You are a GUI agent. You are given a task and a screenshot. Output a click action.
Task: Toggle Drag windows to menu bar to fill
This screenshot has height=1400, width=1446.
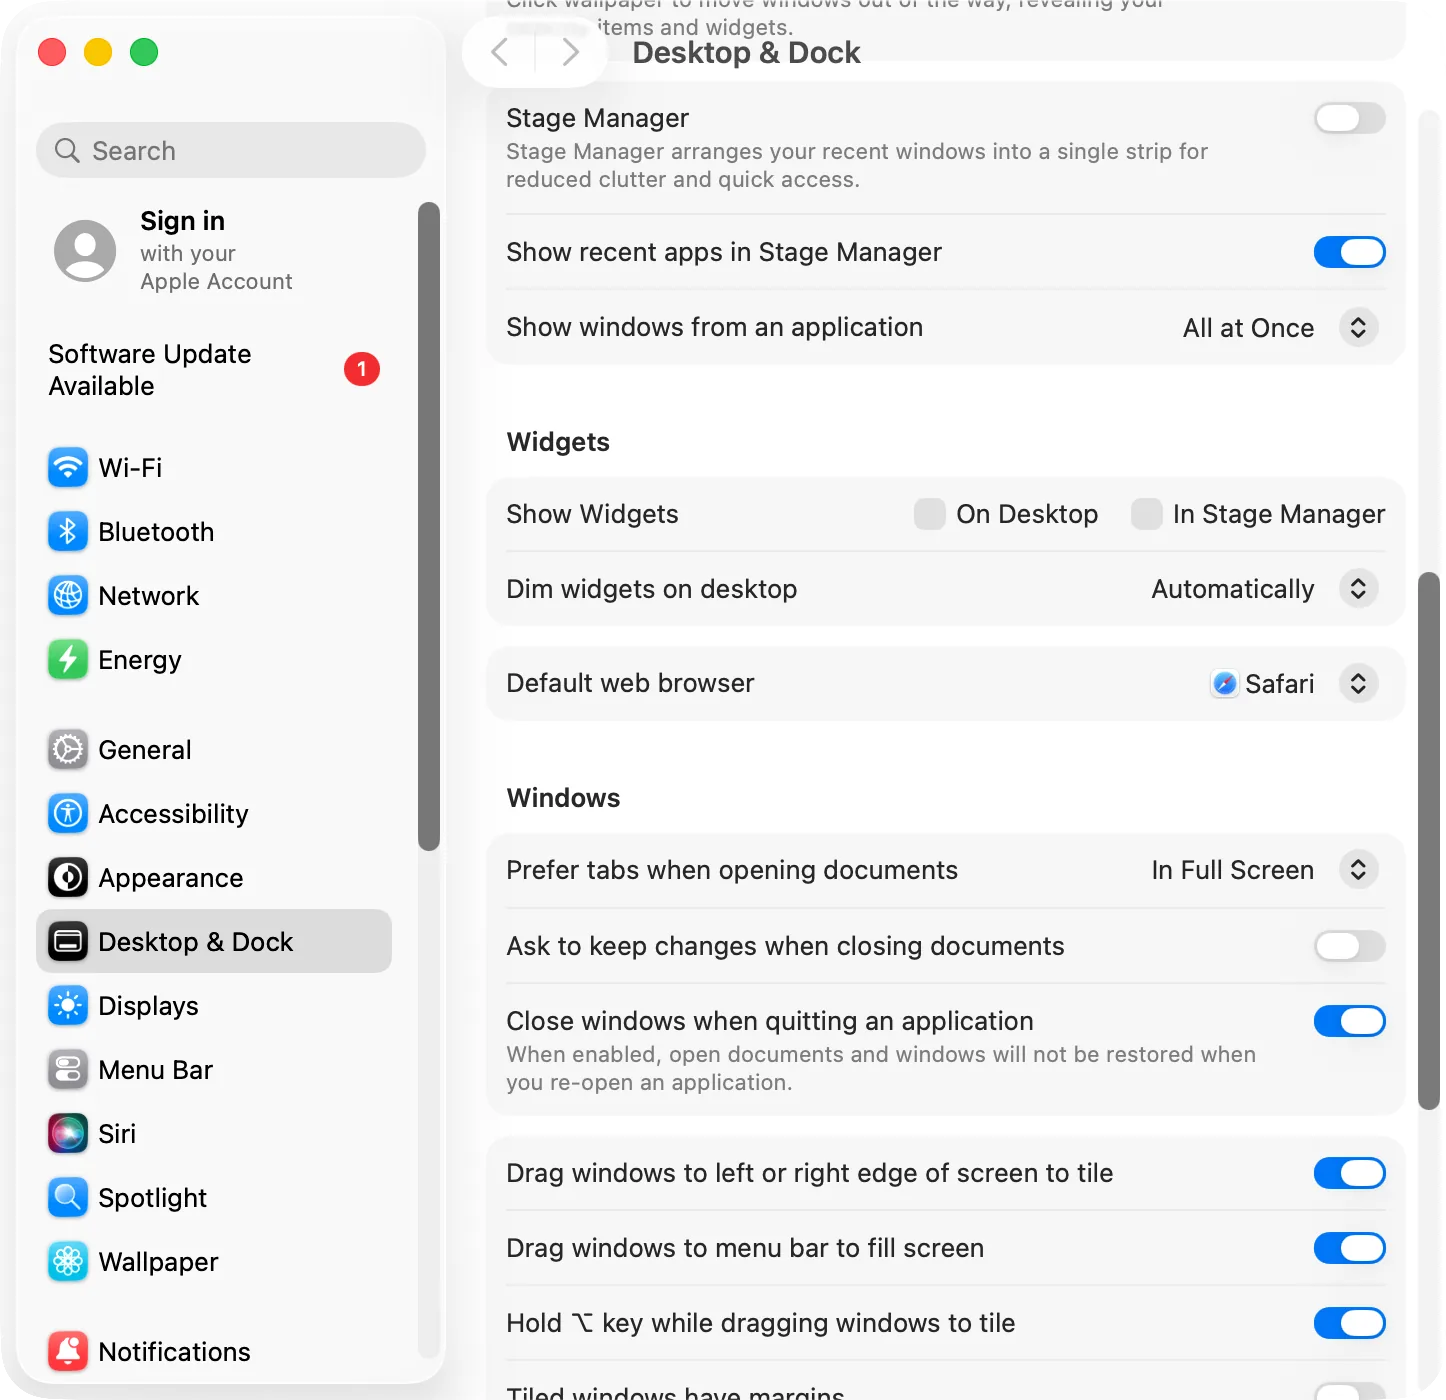1350,1248
